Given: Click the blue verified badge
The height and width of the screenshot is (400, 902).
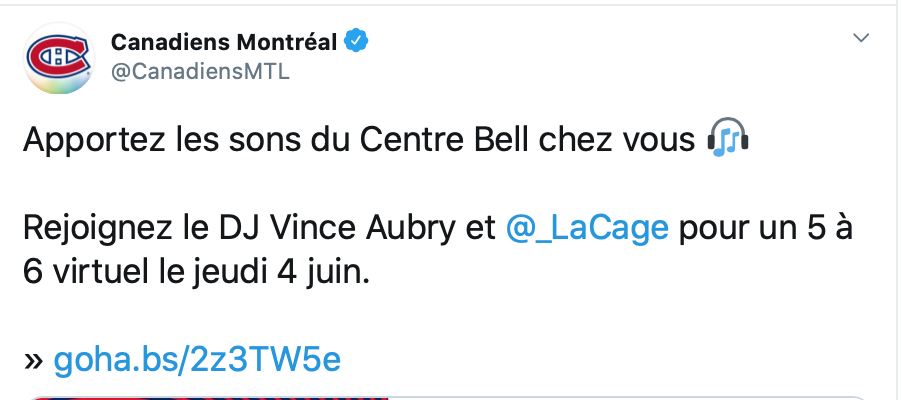Looking at the screenshot, I should pos(356,41).
